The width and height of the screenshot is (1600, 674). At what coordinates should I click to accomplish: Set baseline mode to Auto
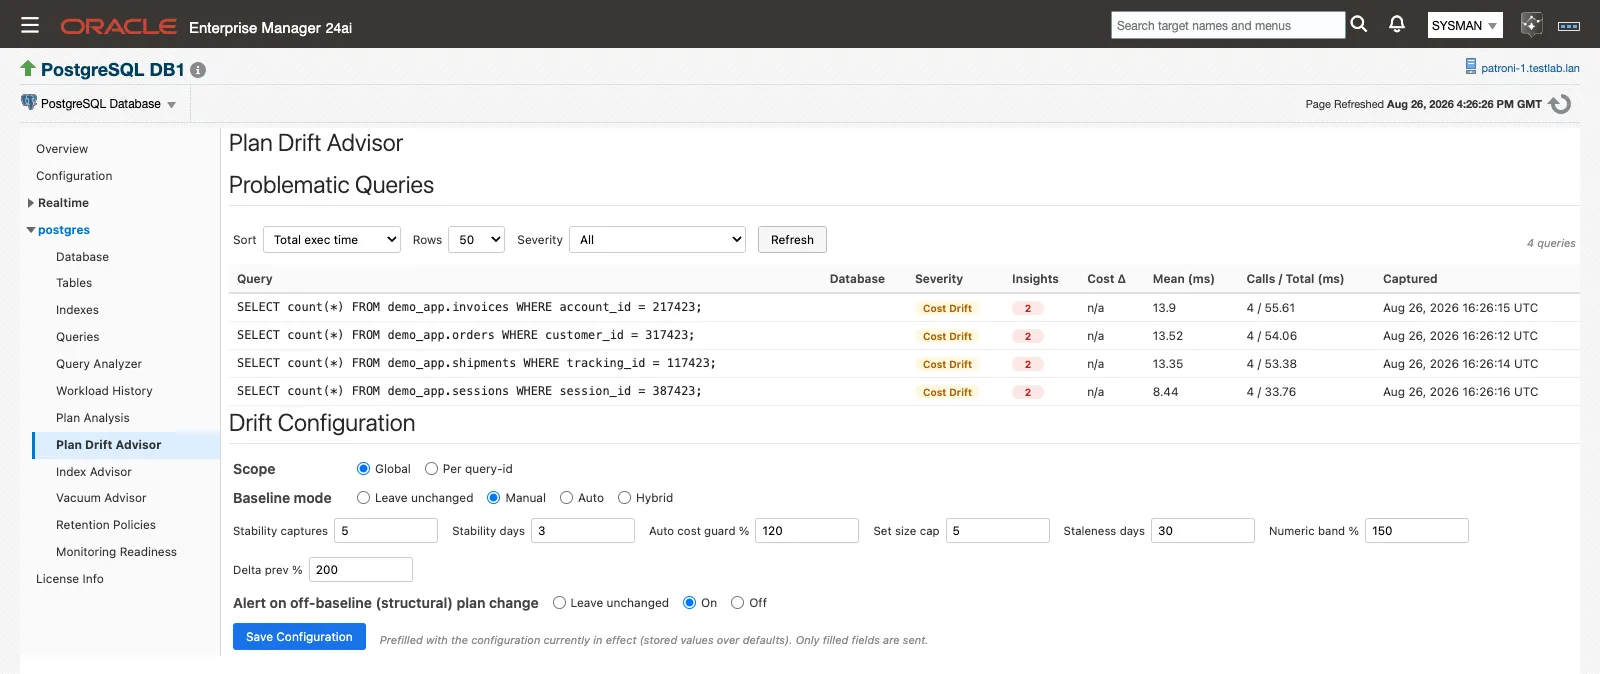click(567, 498)
